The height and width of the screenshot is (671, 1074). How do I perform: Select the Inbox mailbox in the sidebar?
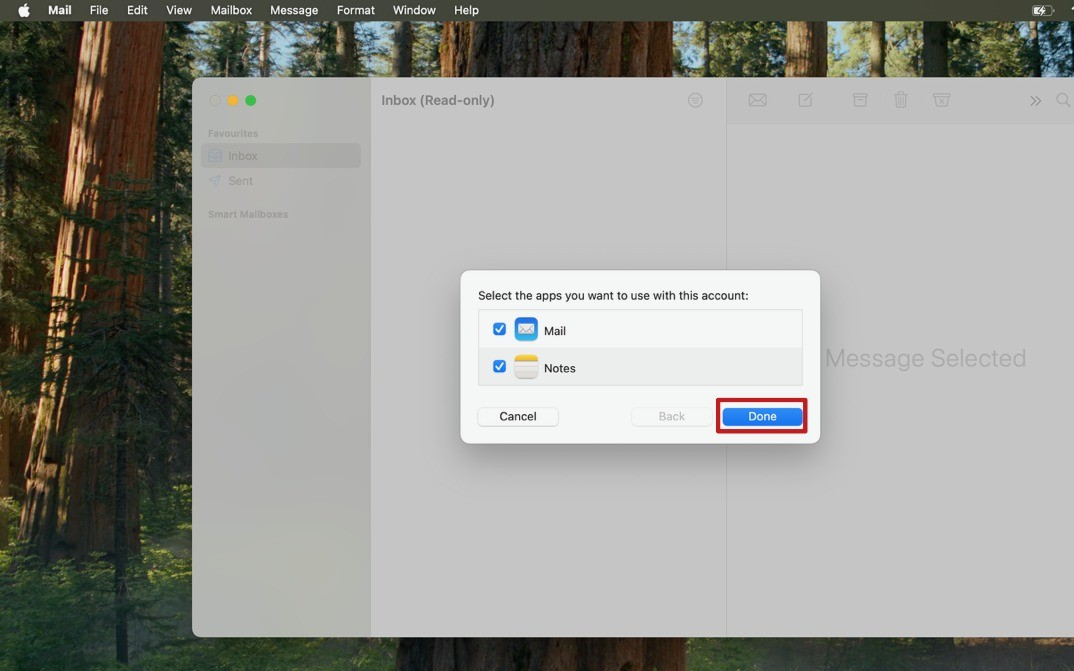coord(281,155)
